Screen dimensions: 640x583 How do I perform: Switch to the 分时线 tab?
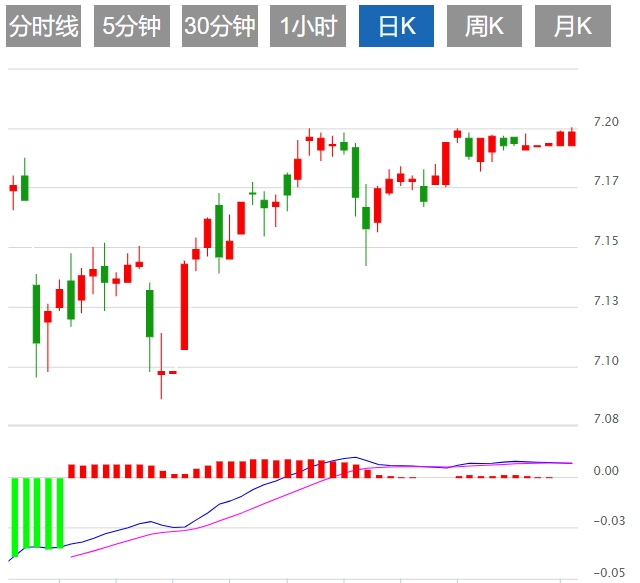(x=42, y=27)
